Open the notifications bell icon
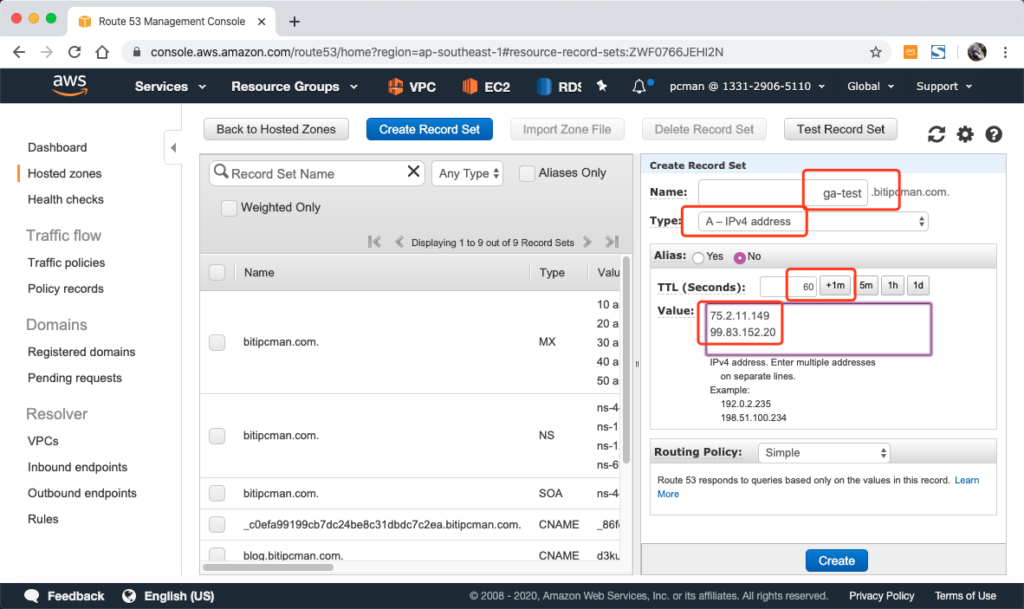Viewport: 1024px width, 609px height. click(640, 87)
